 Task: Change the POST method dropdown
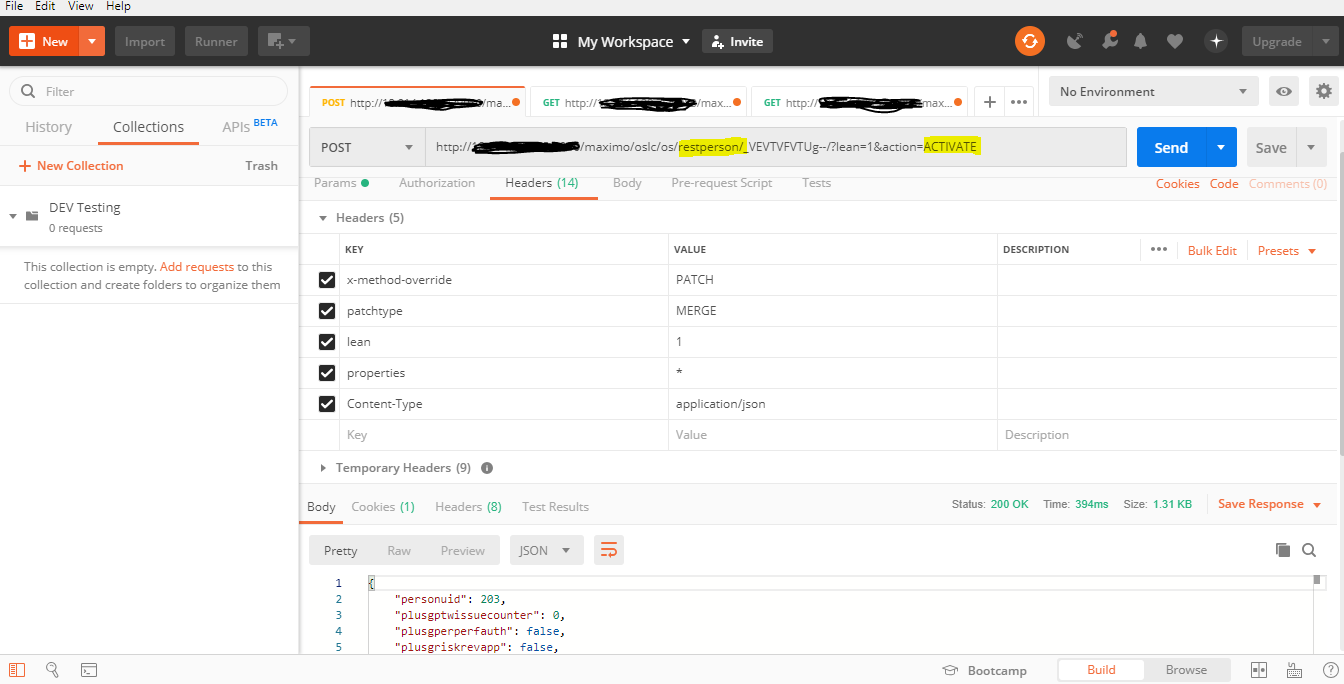point(367,147)
